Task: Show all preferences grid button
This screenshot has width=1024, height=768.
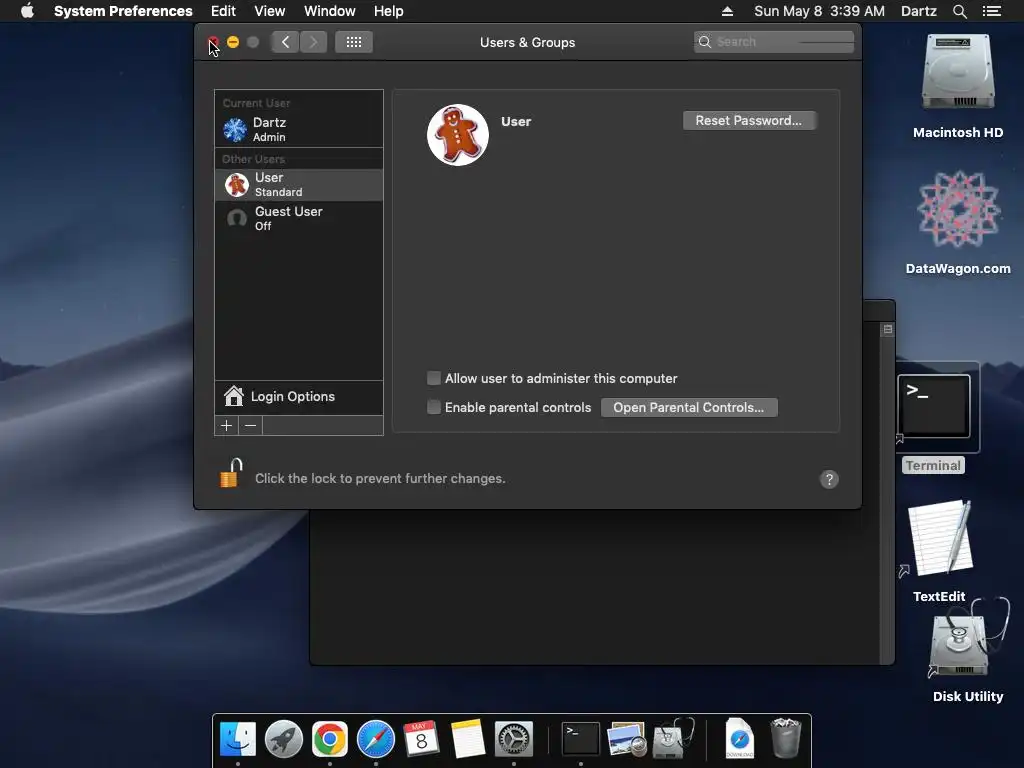Action: [354, 42]
